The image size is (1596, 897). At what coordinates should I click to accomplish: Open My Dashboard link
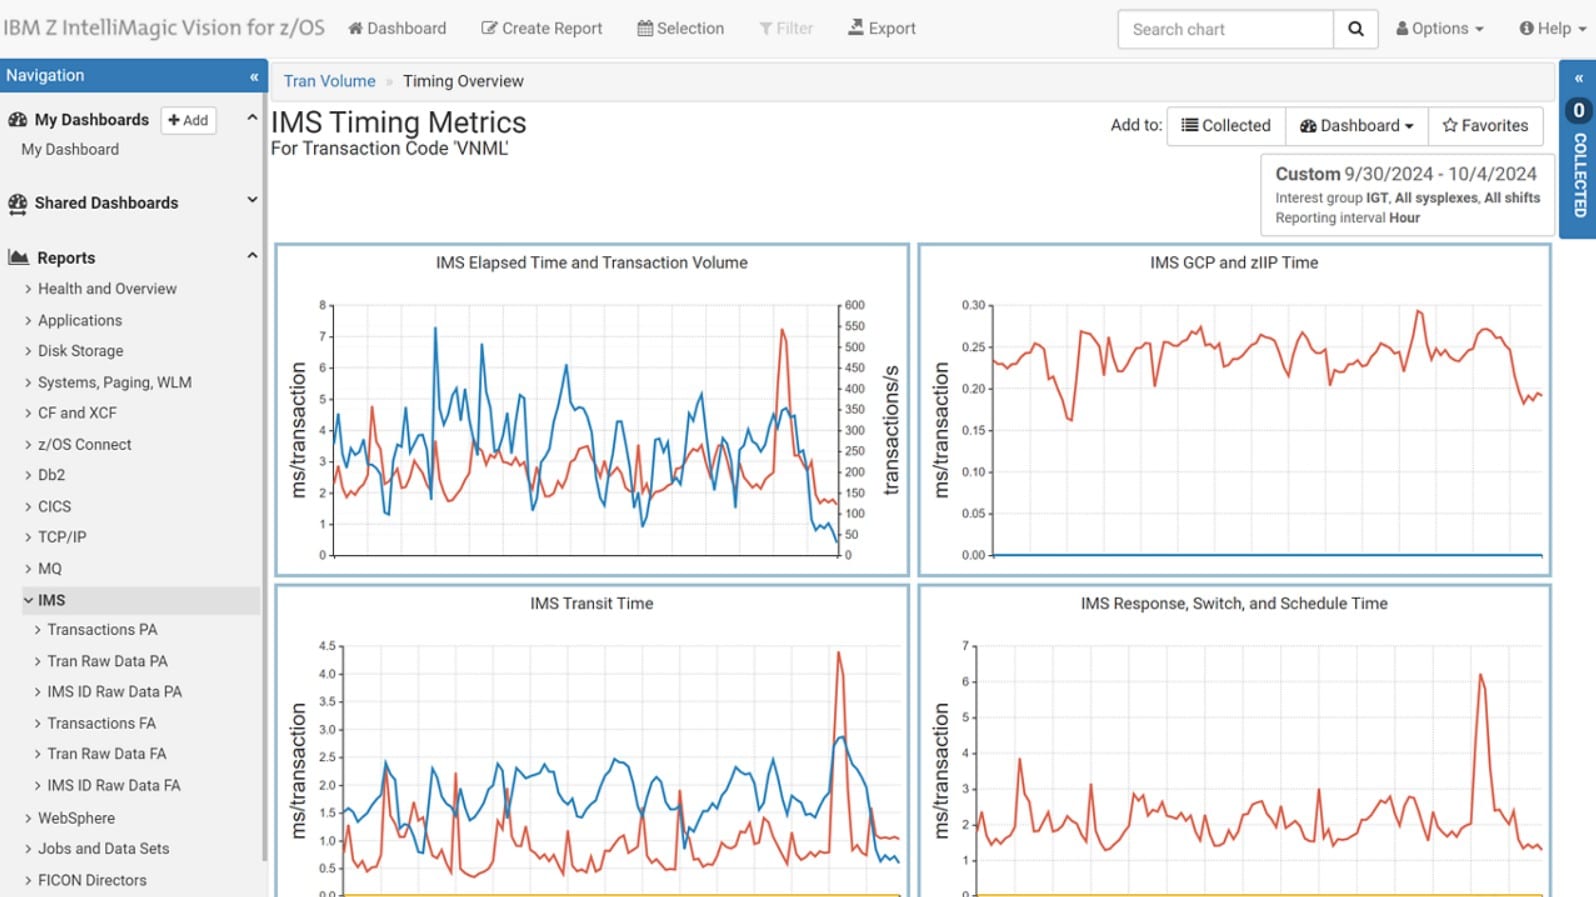click(x=70, y=150)
